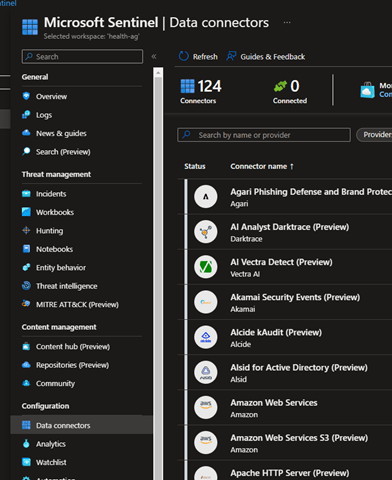Click the Guides & Feedback person icon
The height and width of the screenshot is (480, 392).
[231, 56]
